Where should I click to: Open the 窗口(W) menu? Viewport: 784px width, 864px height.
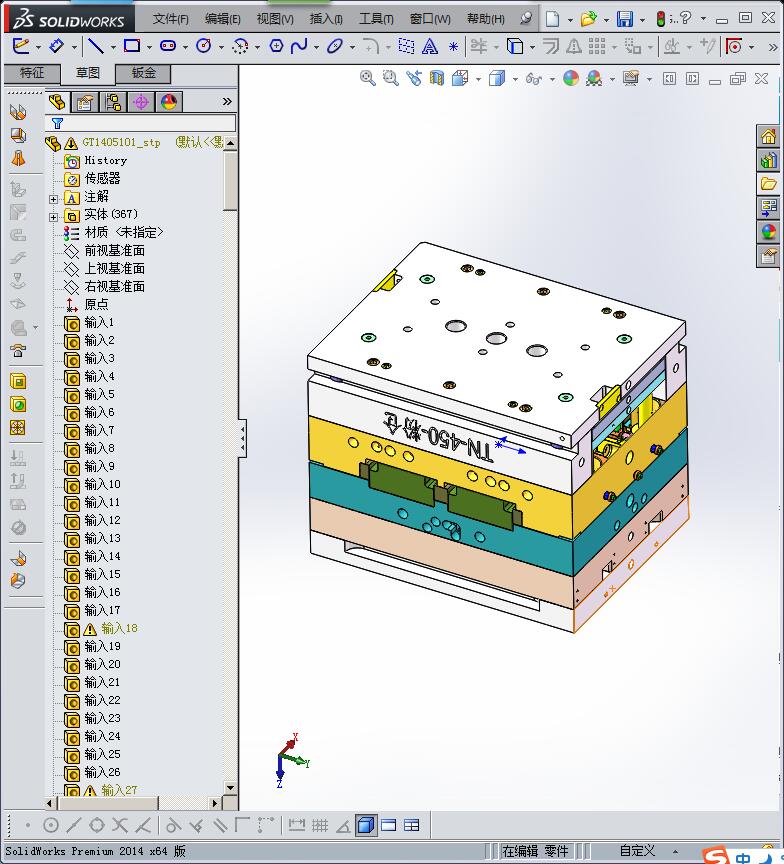430,19
